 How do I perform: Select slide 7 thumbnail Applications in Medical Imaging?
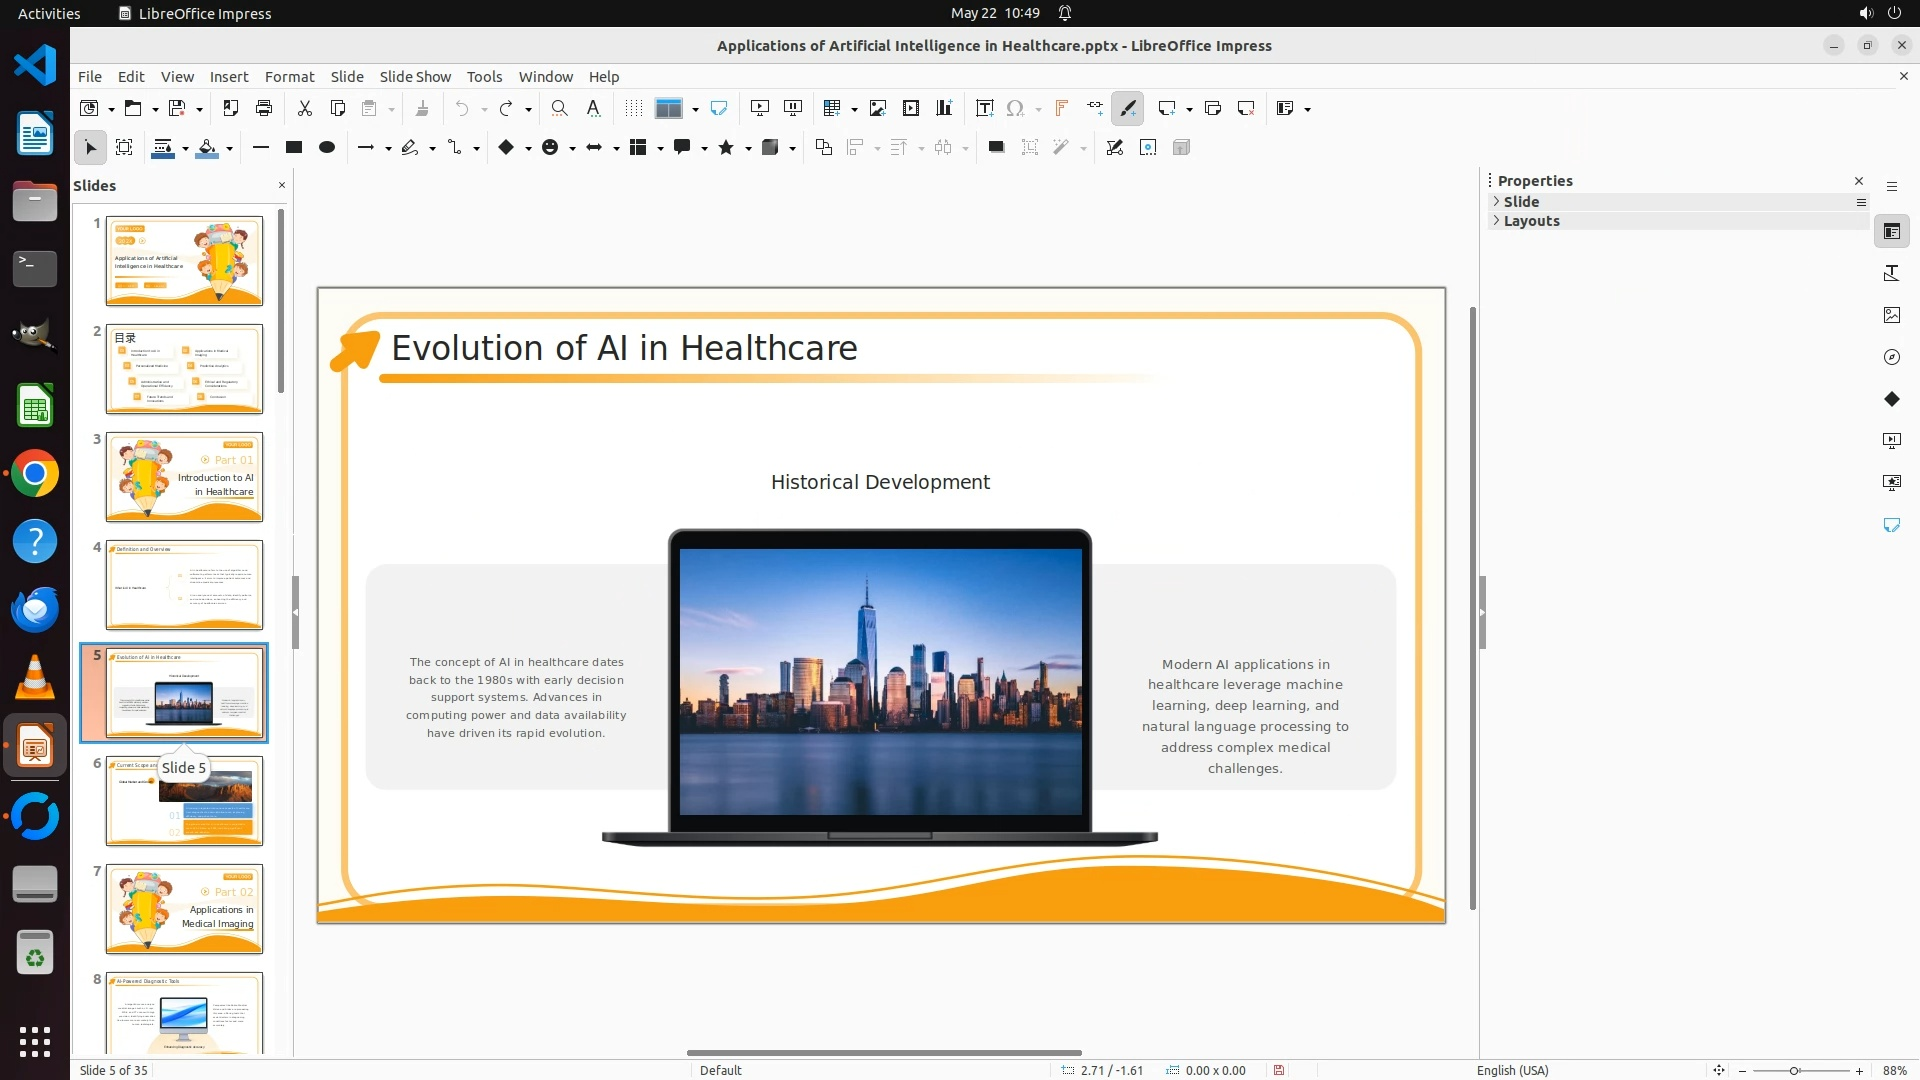(x=184, y=908)
